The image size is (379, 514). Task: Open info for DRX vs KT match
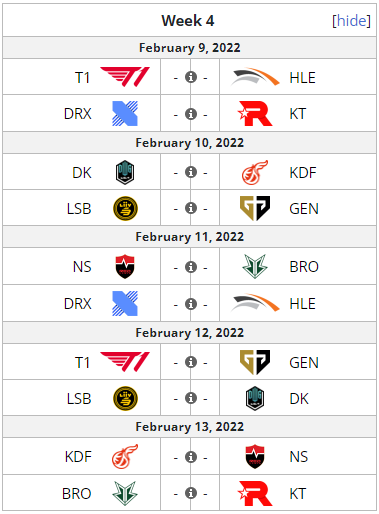pyautogui.click(x=191, y=114)
